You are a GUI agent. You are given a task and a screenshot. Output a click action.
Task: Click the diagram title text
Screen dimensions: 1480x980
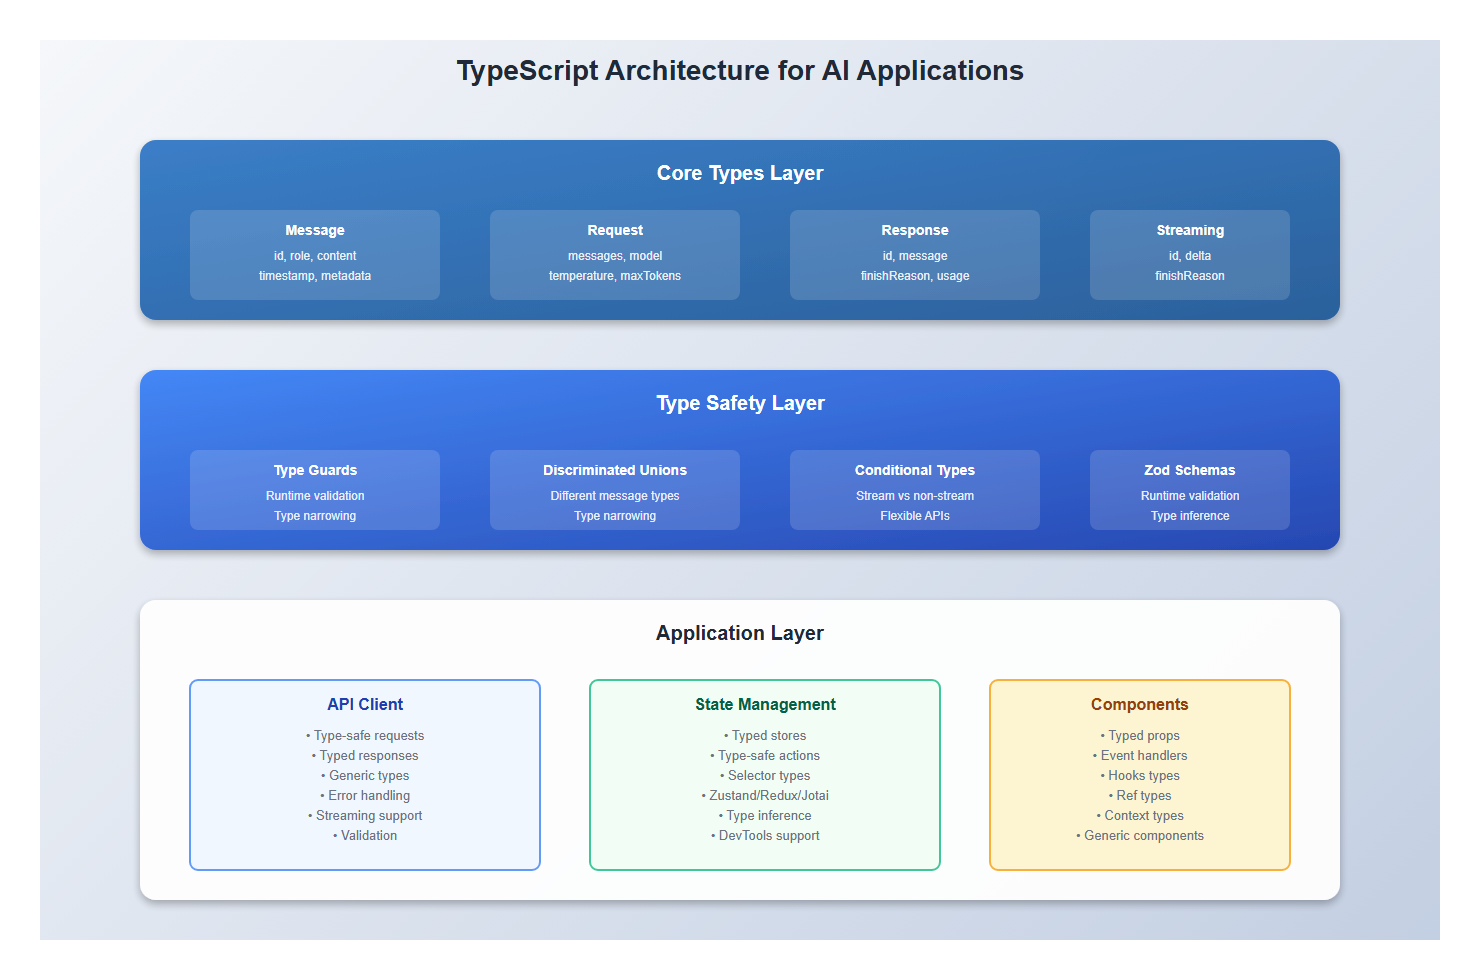[x=740, y=70]
